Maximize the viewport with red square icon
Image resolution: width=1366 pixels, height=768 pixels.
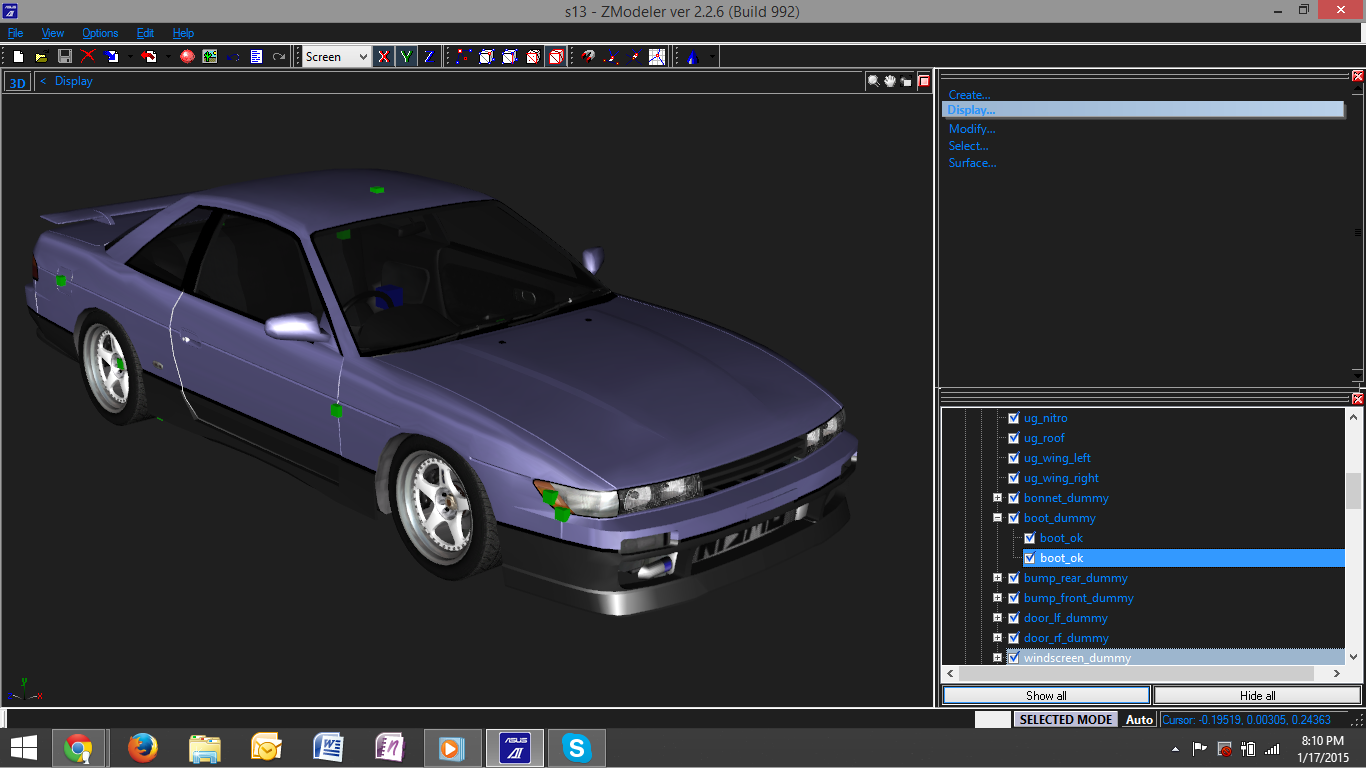pos(924,82)
